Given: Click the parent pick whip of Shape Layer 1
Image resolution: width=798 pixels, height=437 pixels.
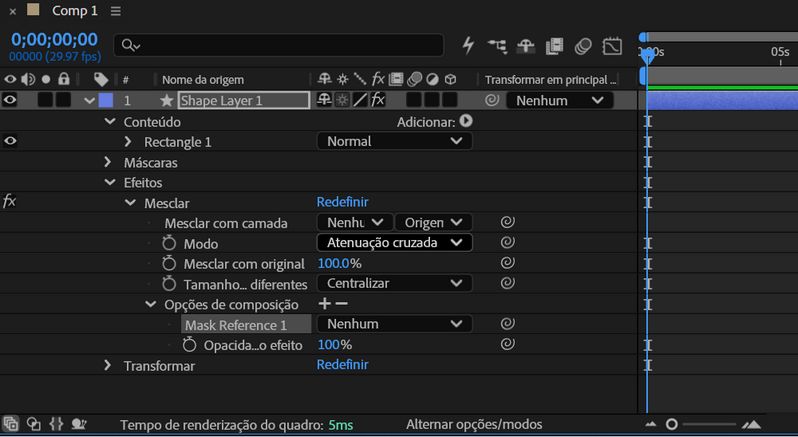Looking at the screenshot, I should click(x=492, y=100).
